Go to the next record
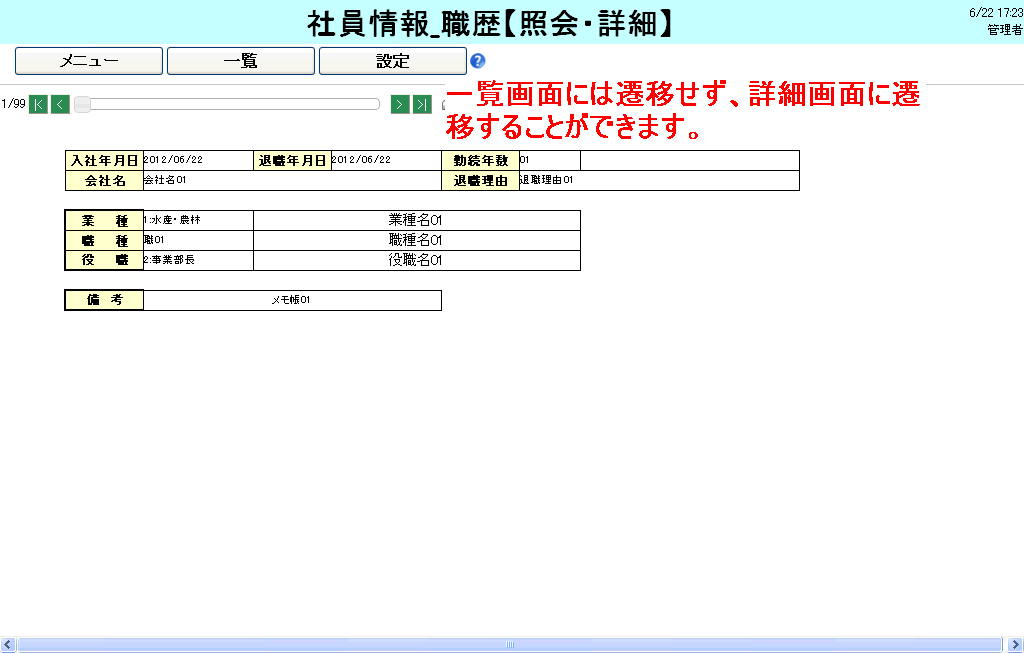This screenshot has height=653, width=1024. pos(400,104)
